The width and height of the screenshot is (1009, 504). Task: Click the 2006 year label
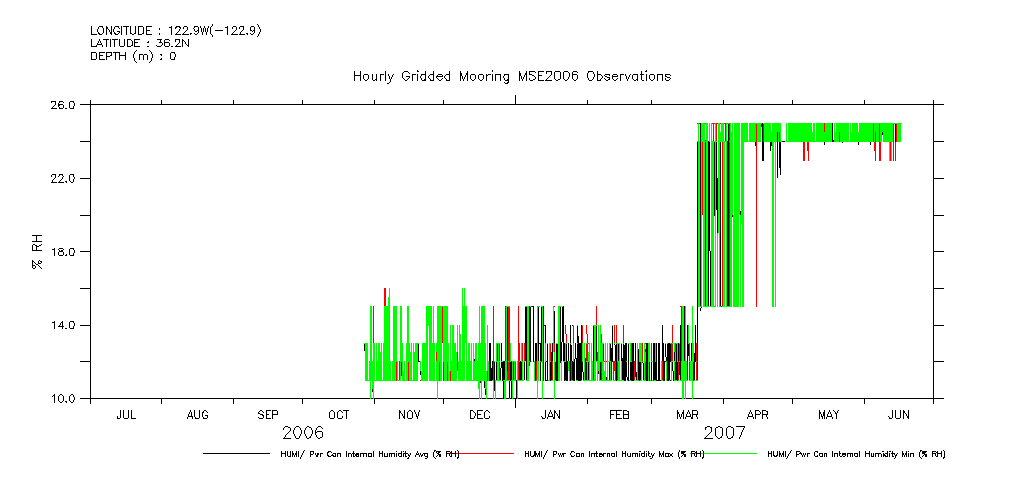coord(303,433)
